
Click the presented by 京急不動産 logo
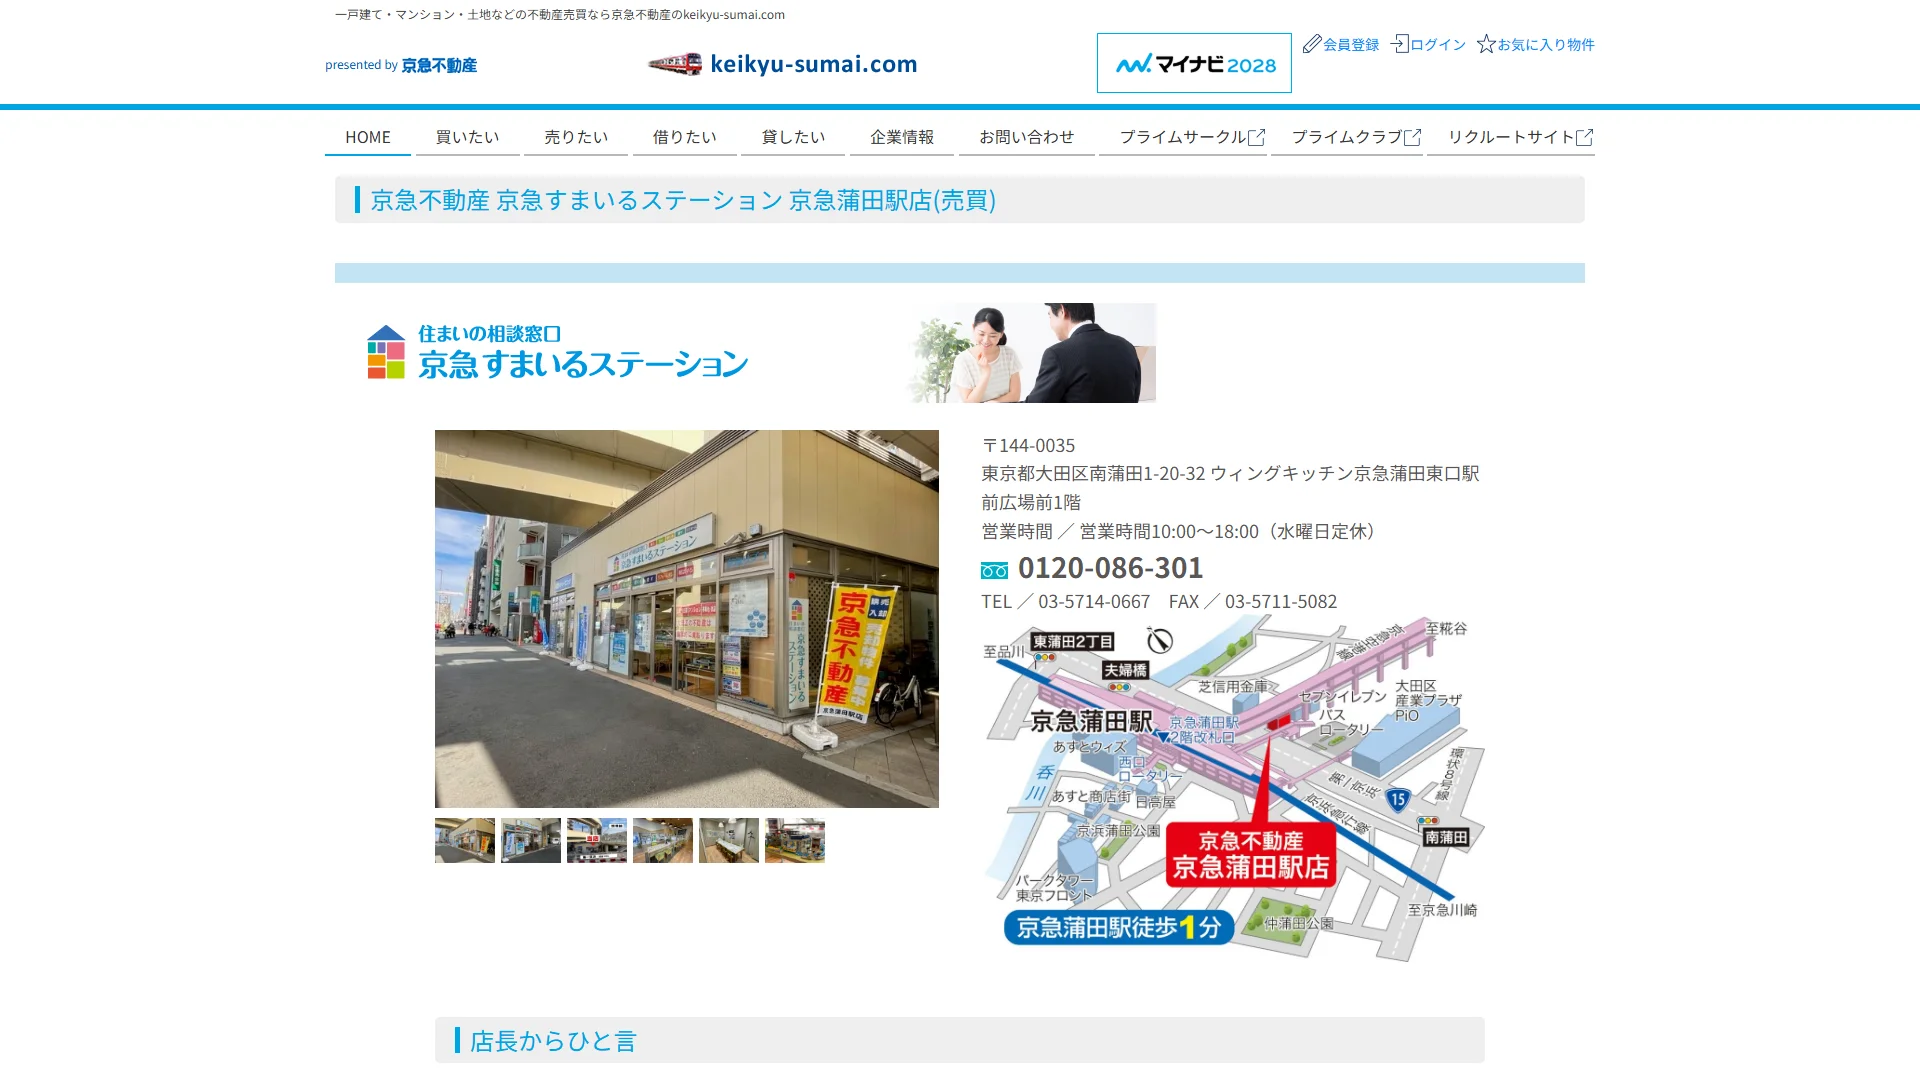point(401,65)
